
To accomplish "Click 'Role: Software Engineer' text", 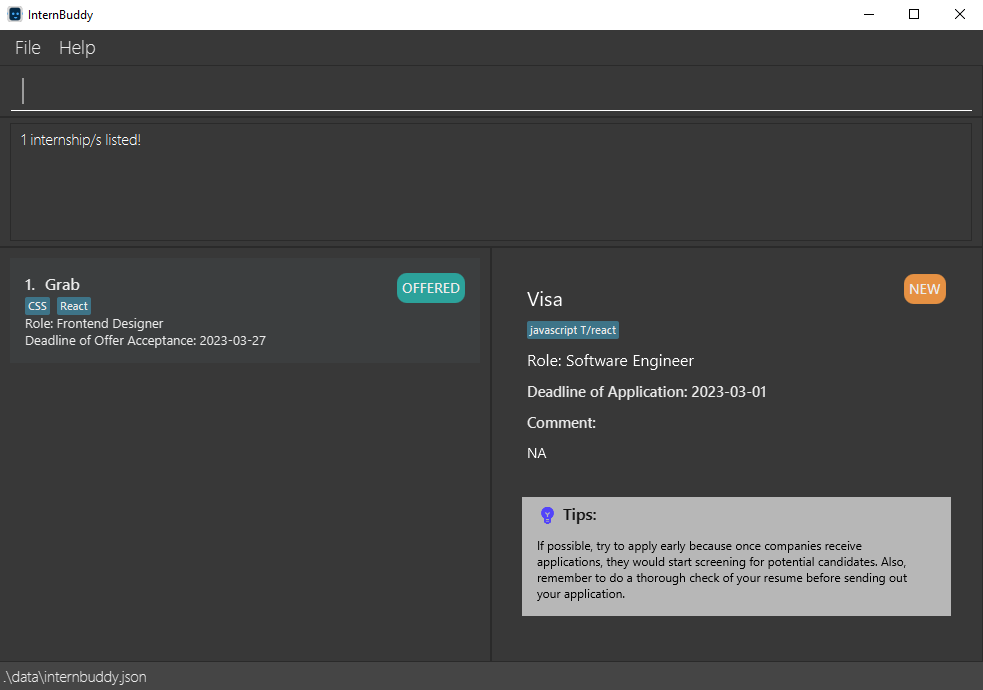I will [x=610, y=361].
